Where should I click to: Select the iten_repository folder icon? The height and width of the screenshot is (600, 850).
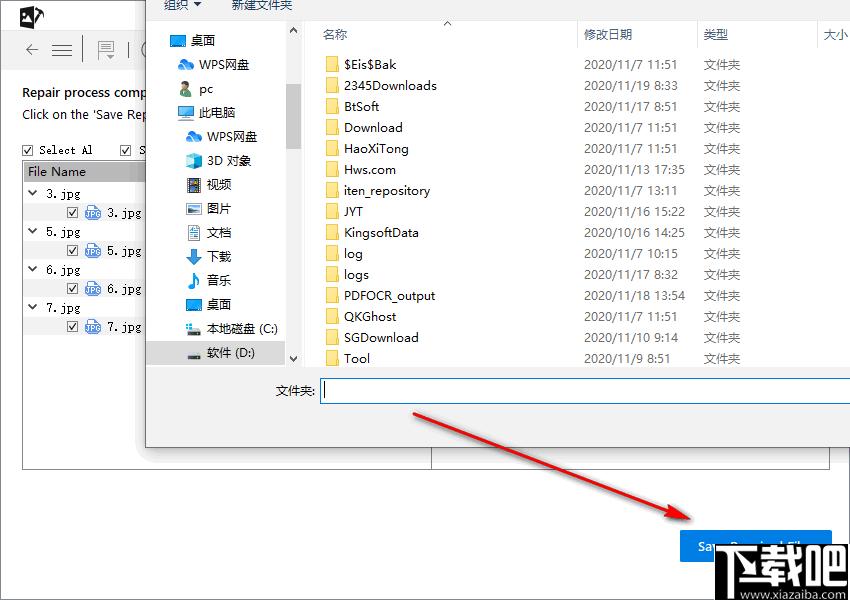(x=332, y=191)
